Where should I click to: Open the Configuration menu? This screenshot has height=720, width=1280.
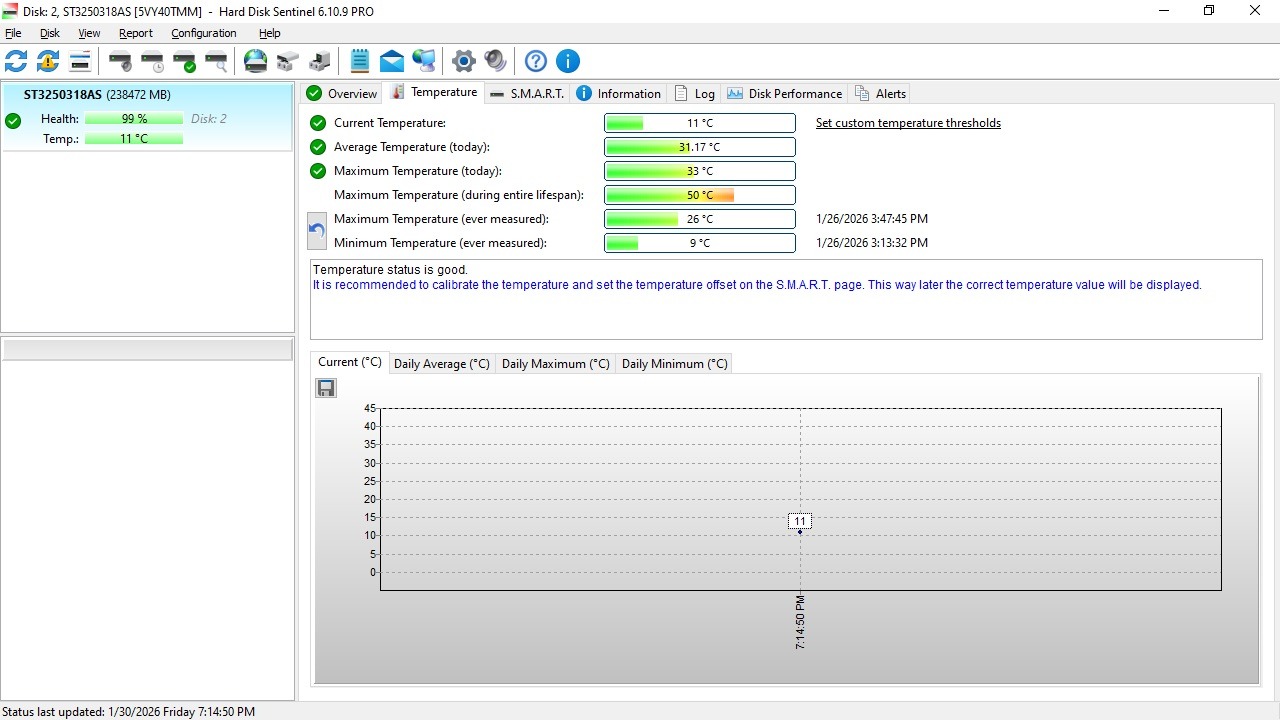pos(203,33)
